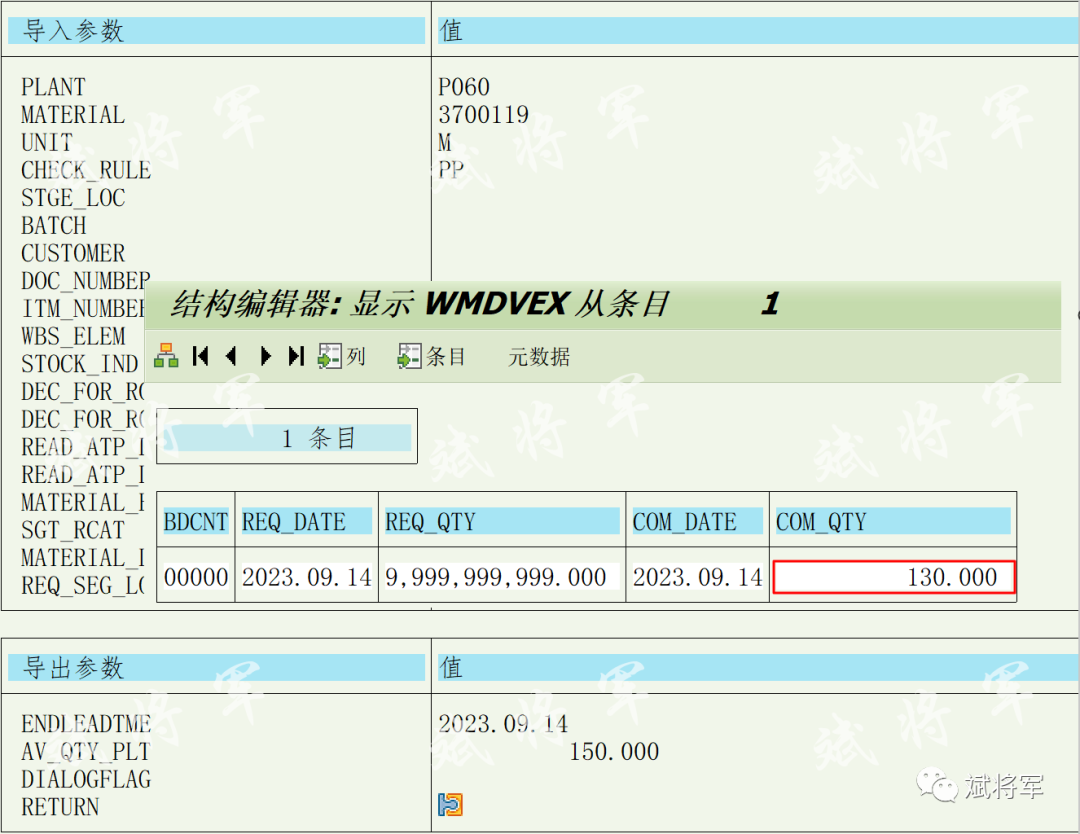Select the SGT_RCAT parameter name
Viewport: 1080px width, 834px height.
73,530
